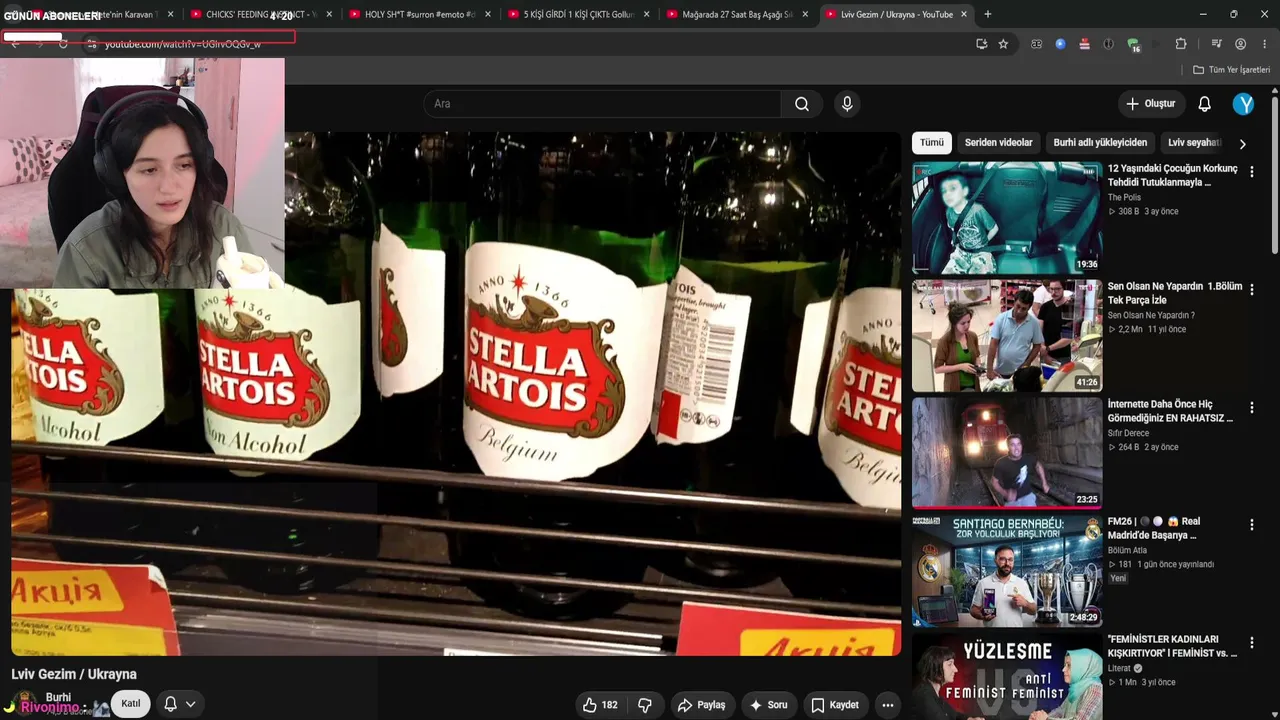The height and width of the screenshot is (720, 1280).
Task: Switch to 'HOLY SH*T #surron' tab
Action: [x=418, y=14]
